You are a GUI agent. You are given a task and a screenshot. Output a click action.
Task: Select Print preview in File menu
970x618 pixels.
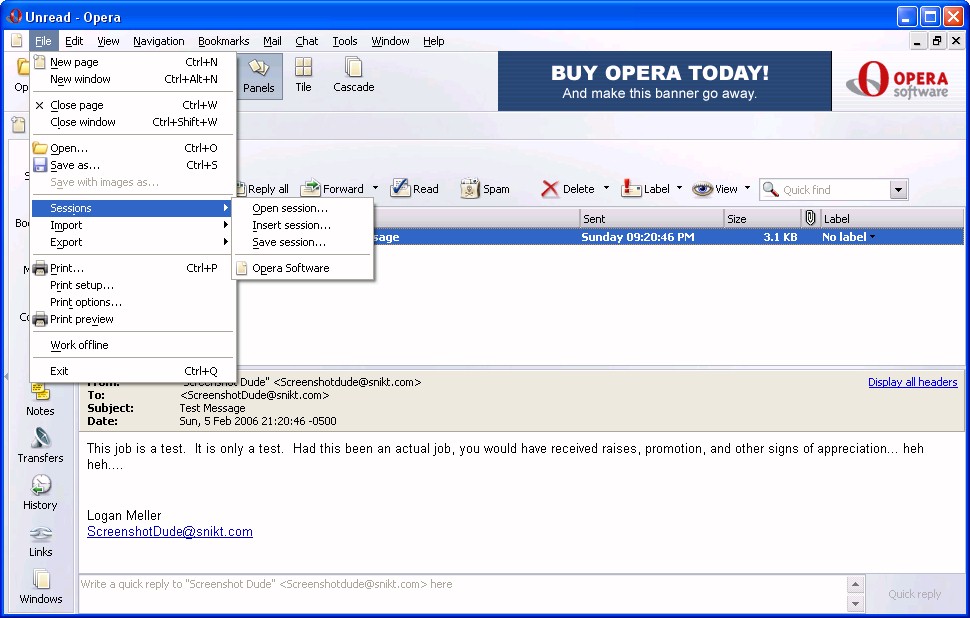tap(82, 319)
